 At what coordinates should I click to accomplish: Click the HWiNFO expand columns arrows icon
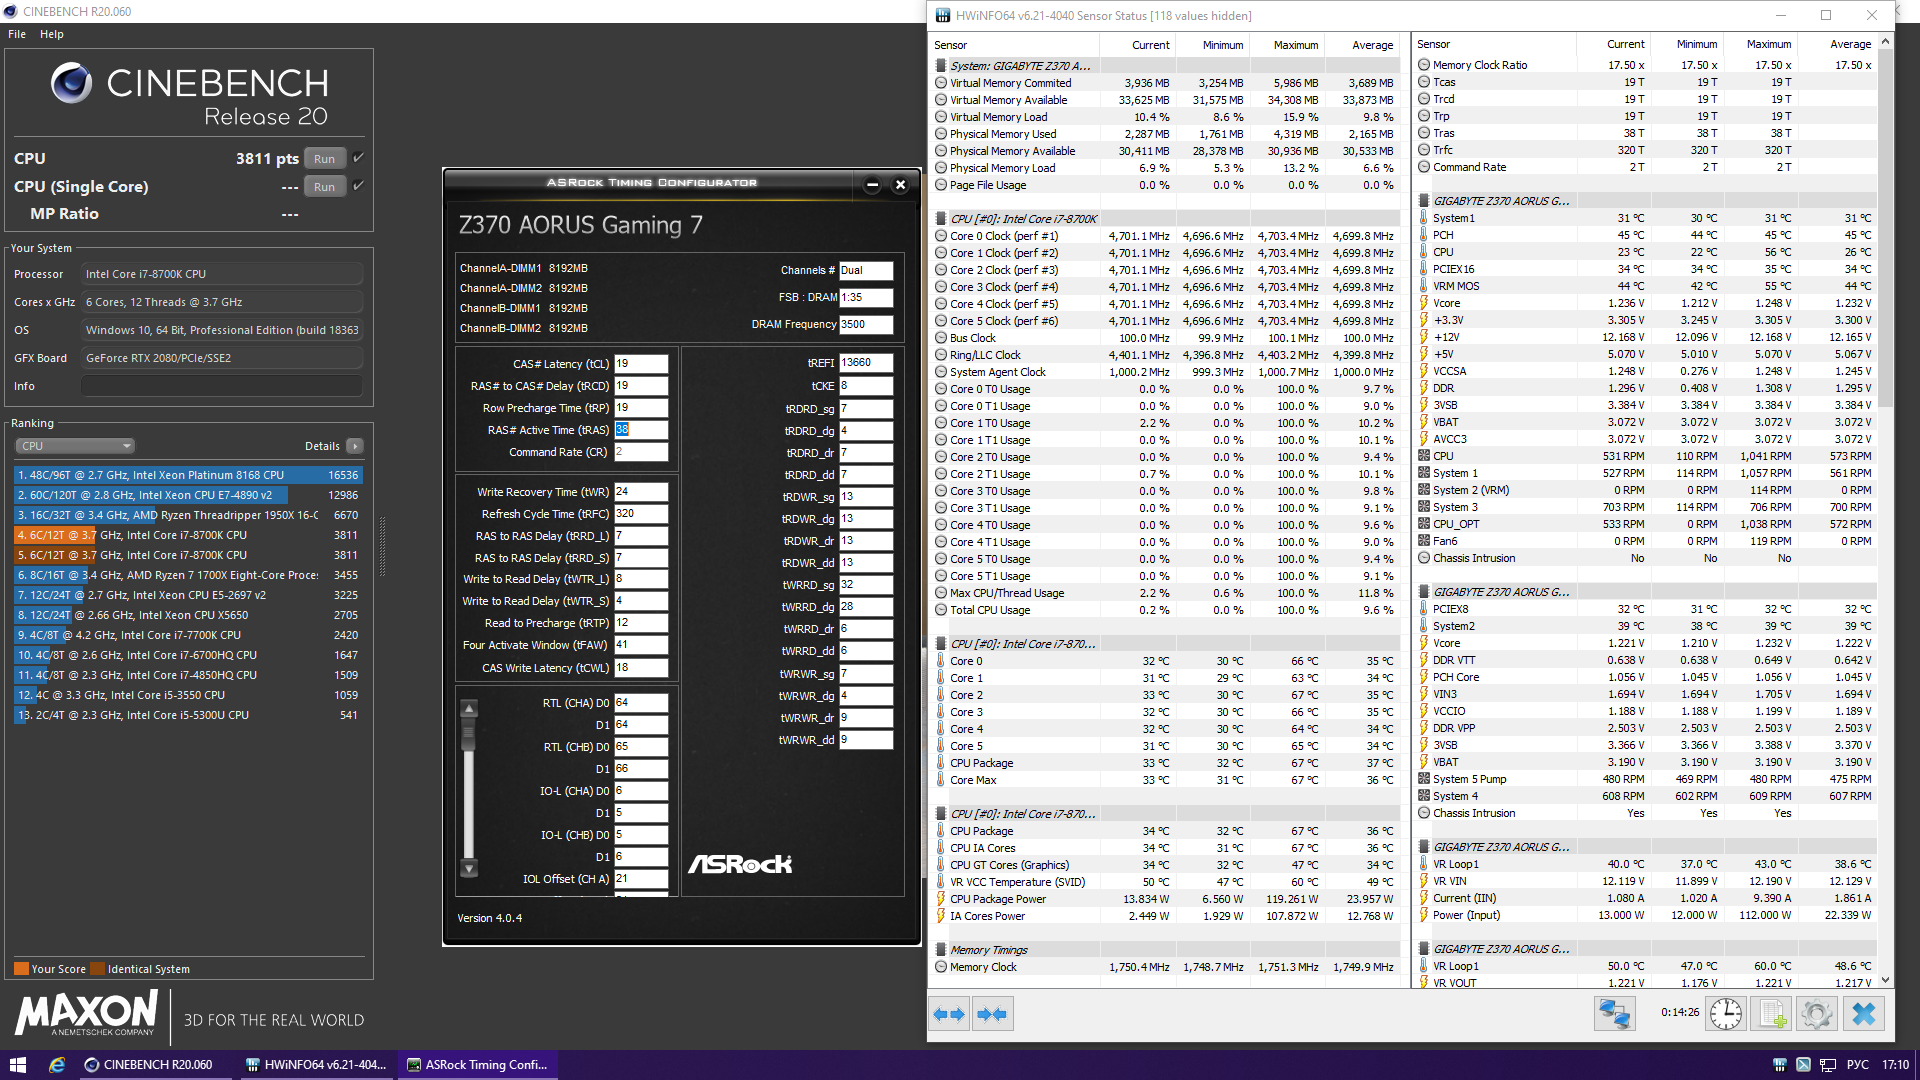pyautogui.click(x=948, y=1014)
